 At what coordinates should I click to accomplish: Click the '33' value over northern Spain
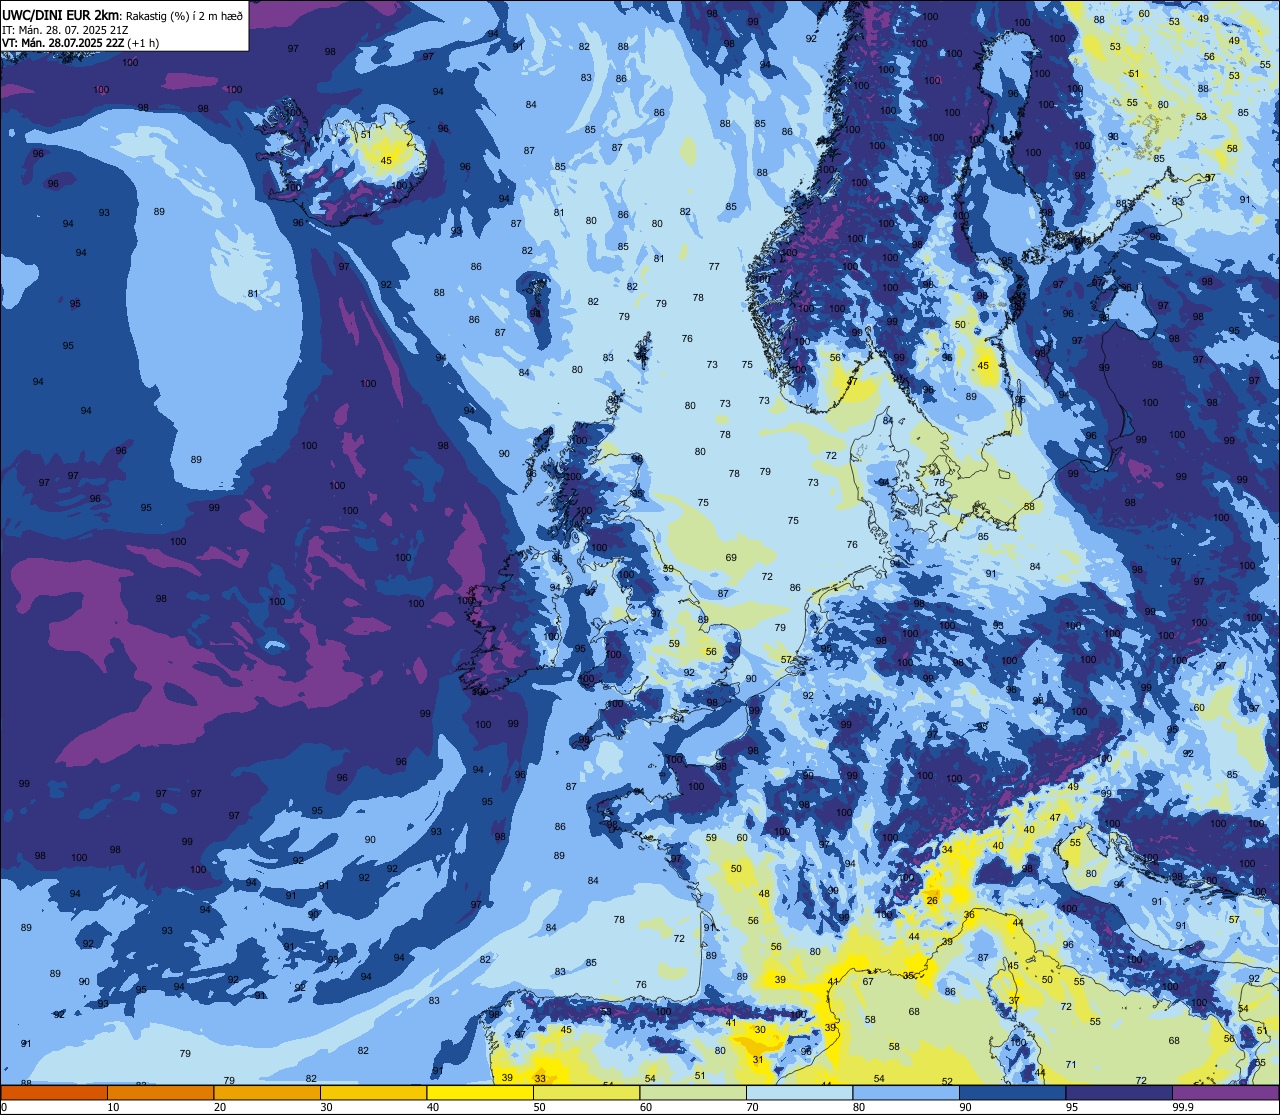[x=540, y=1078]
